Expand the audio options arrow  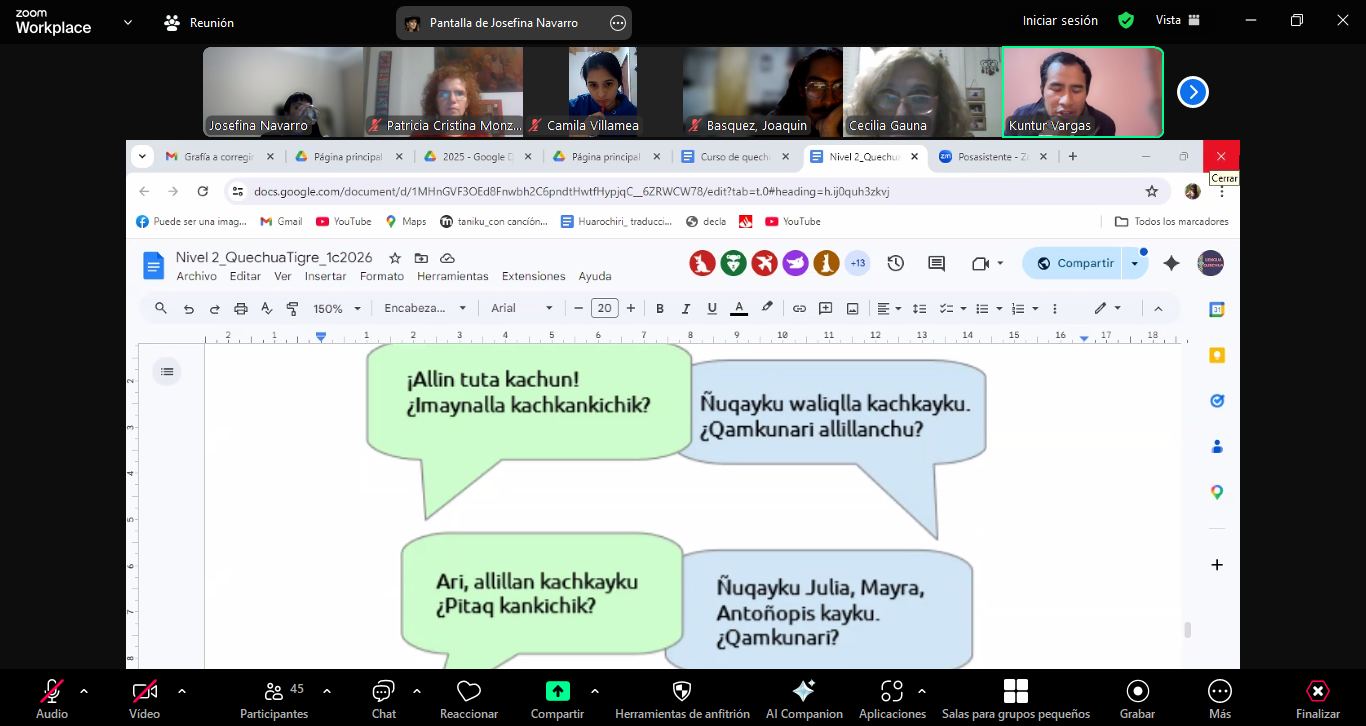click(x=84, y=691)
